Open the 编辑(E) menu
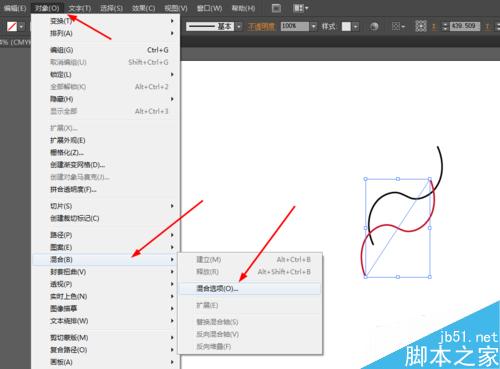Screen dimensions: 500x369 click(15, 8)
